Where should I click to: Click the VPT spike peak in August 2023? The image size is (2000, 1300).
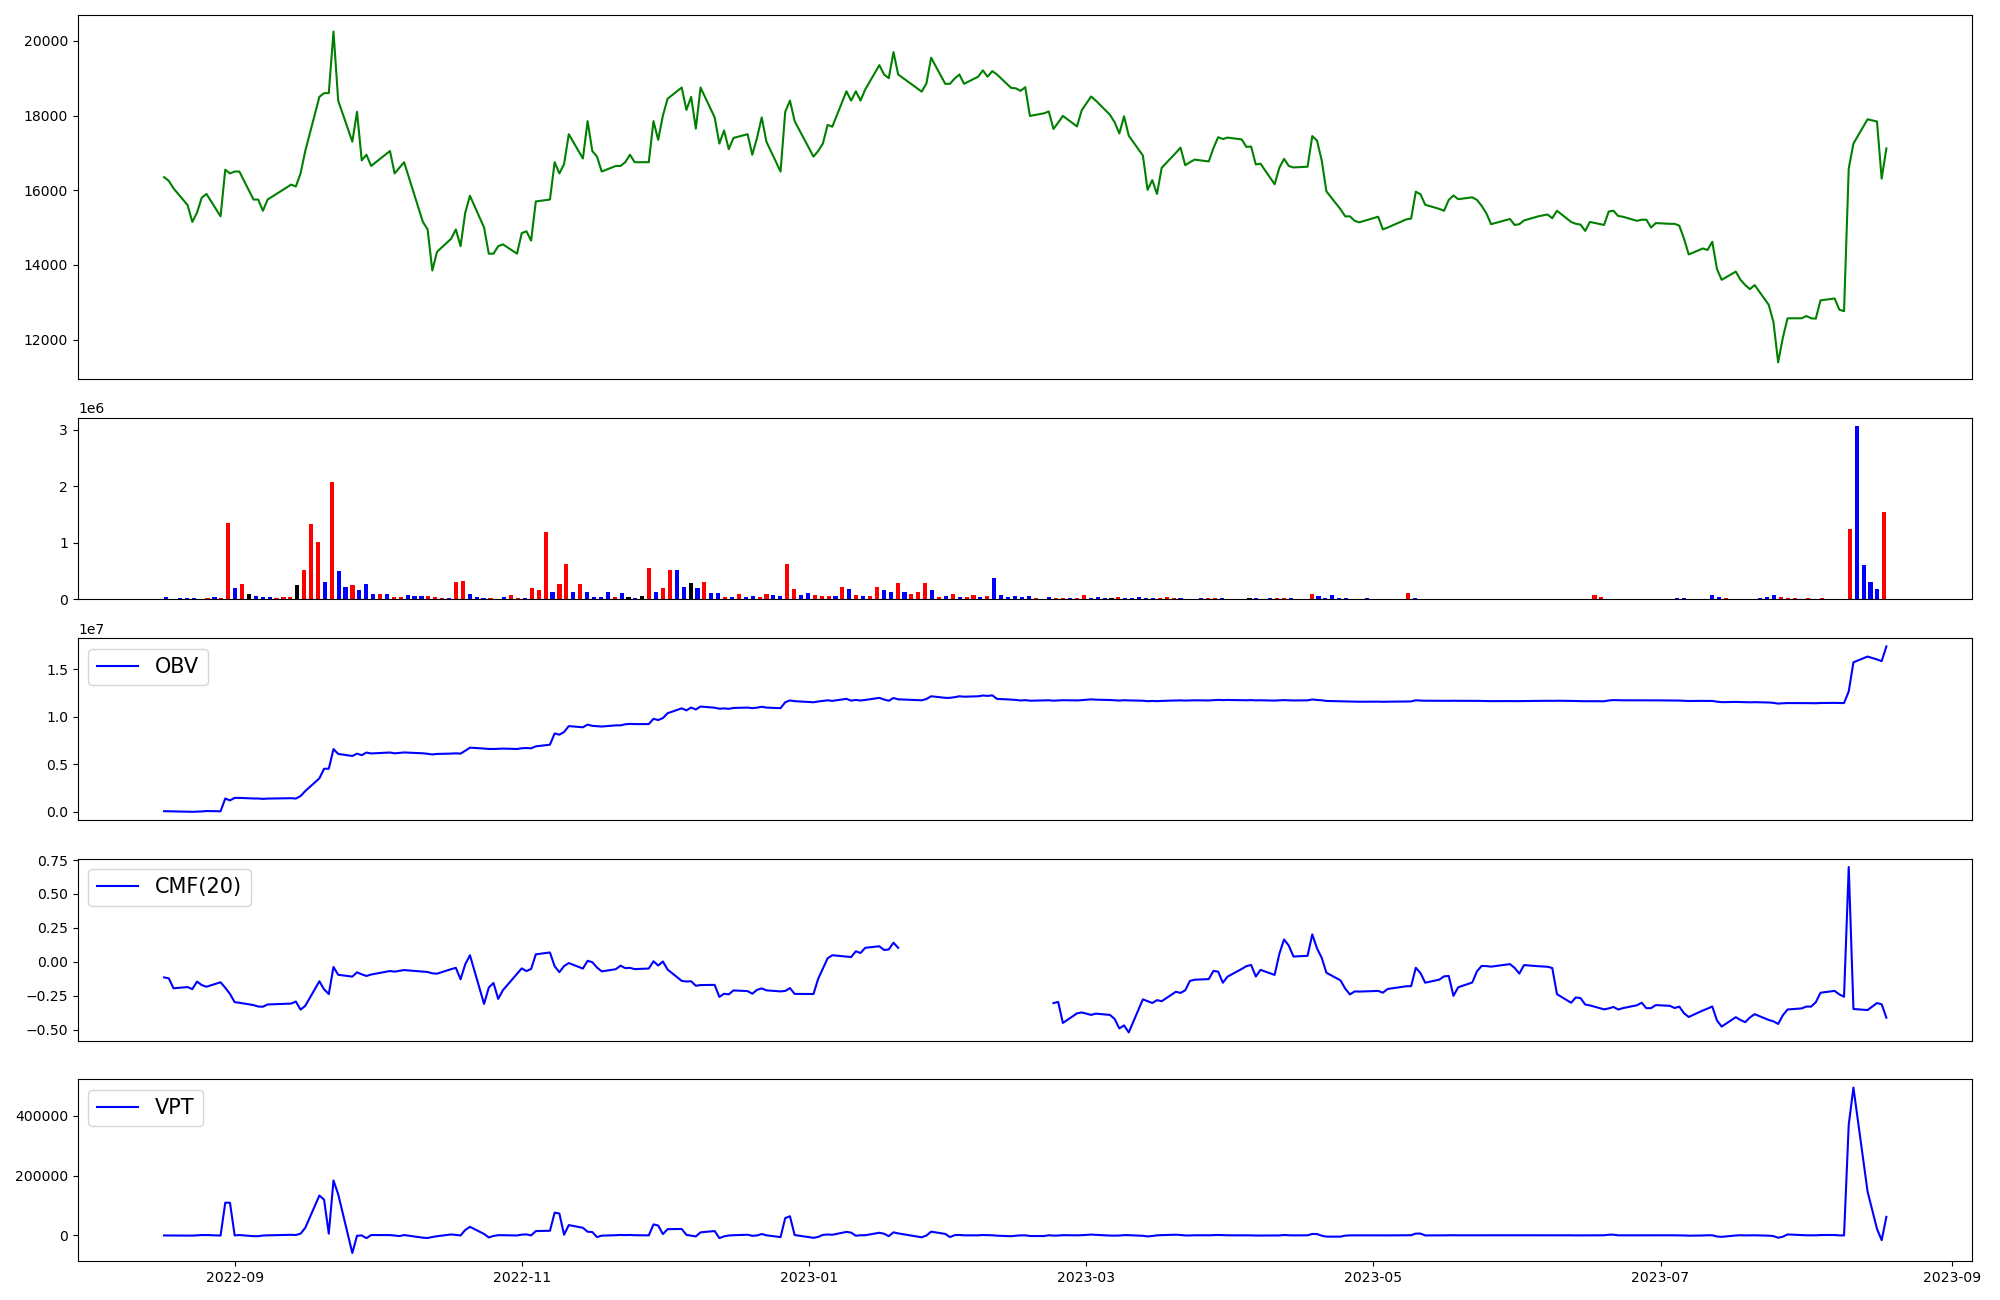[1853, 1088]
